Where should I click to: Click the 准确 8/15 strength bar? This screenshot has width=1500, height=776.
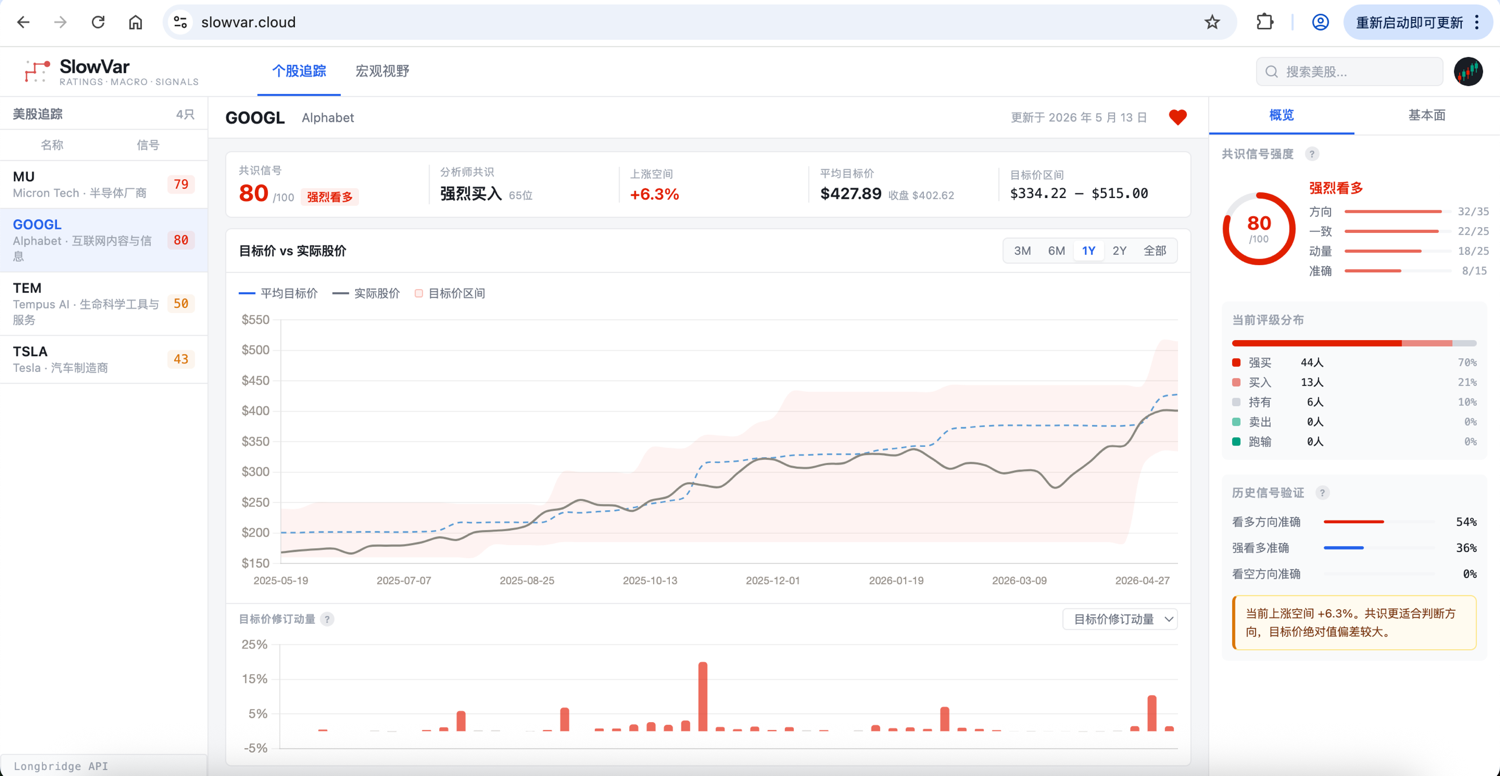[1398, 271]
